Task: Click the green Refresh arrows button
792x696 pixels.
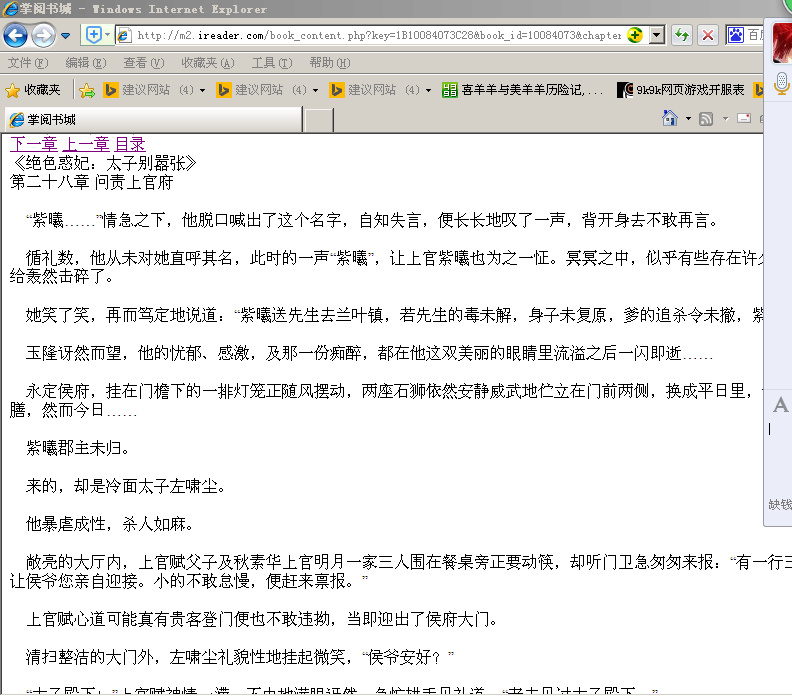Action: pyautogui.click(x=682, y=35)
